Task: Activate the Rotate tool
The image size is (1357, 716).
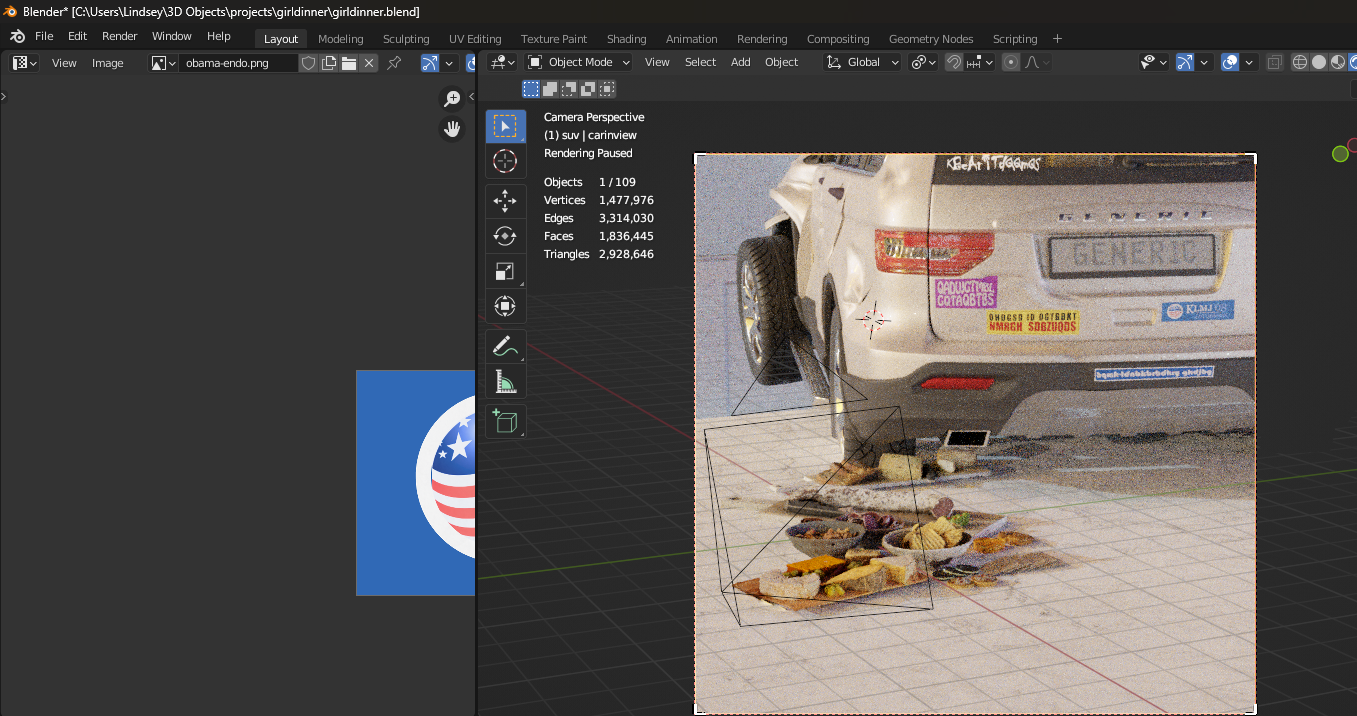Action: pos(505,236)
